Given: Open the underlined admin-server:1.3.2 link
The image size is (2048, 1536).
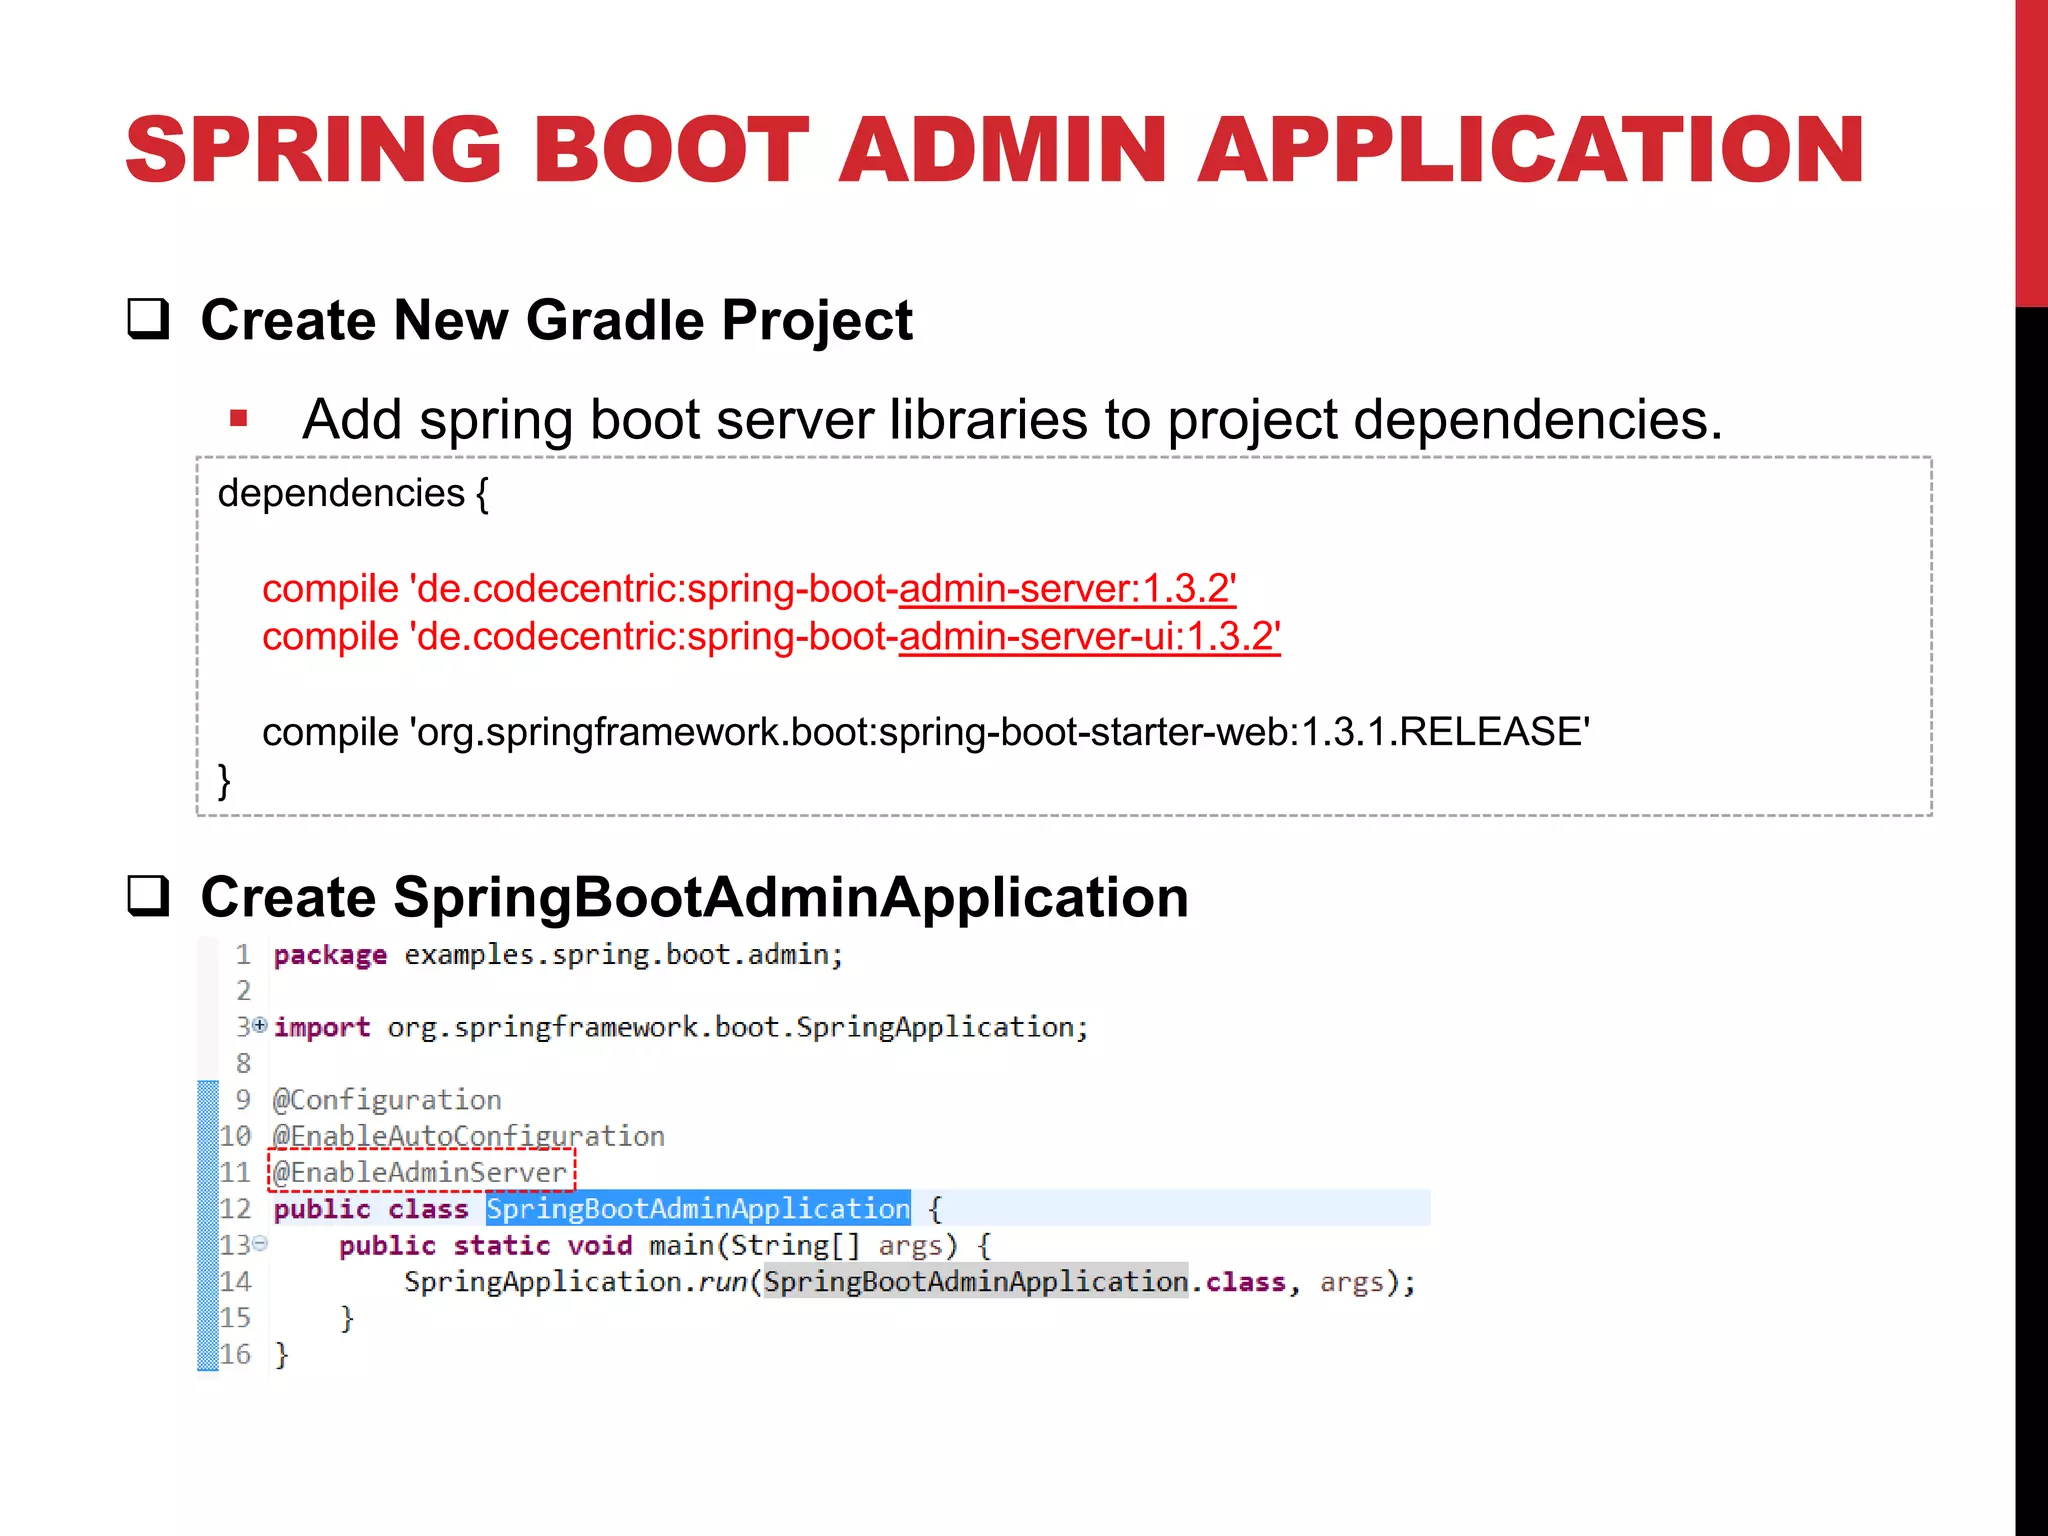Looking at the screenshot, I should pos(1066,589).
